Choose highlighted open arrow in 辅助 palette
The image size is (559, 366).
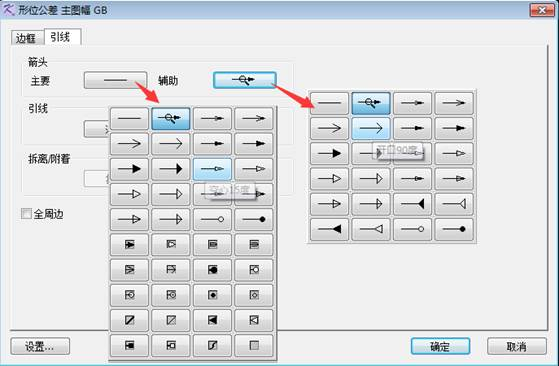pos(371,128)
